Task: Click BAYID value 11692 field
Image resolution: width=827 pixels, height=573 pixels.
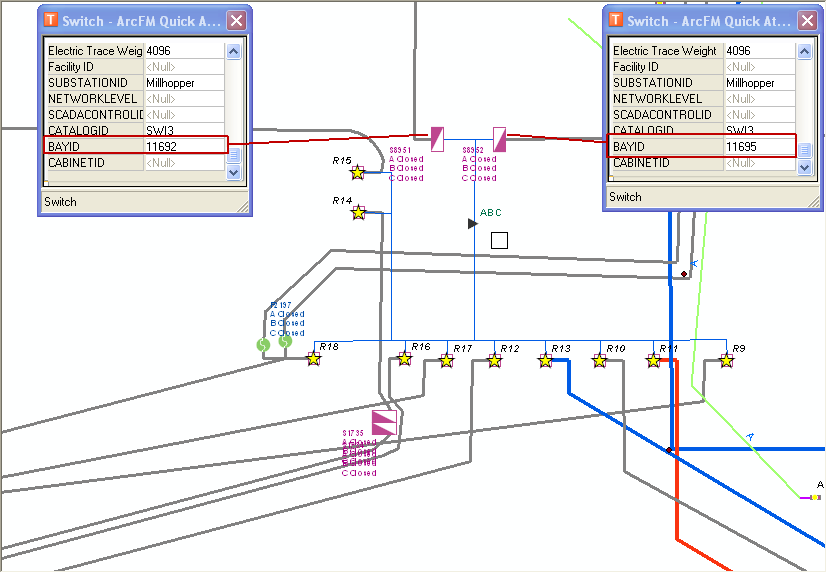Action: [x=184, y=146]
